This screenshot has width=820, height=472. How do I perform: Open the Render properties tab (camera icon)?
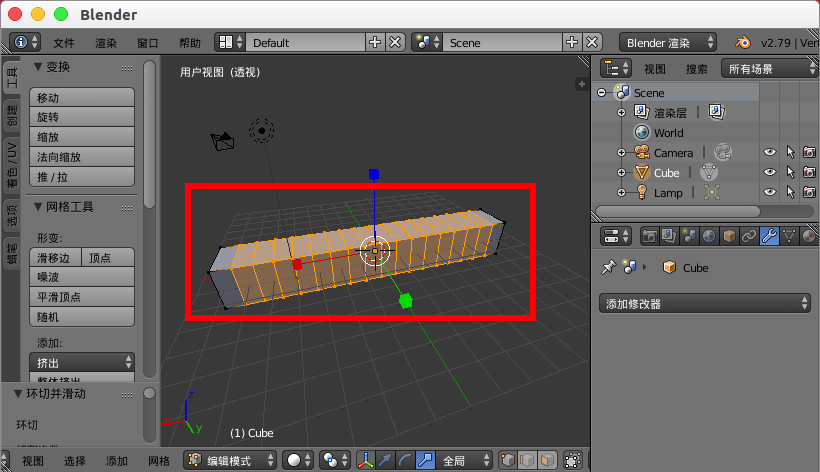649,236
